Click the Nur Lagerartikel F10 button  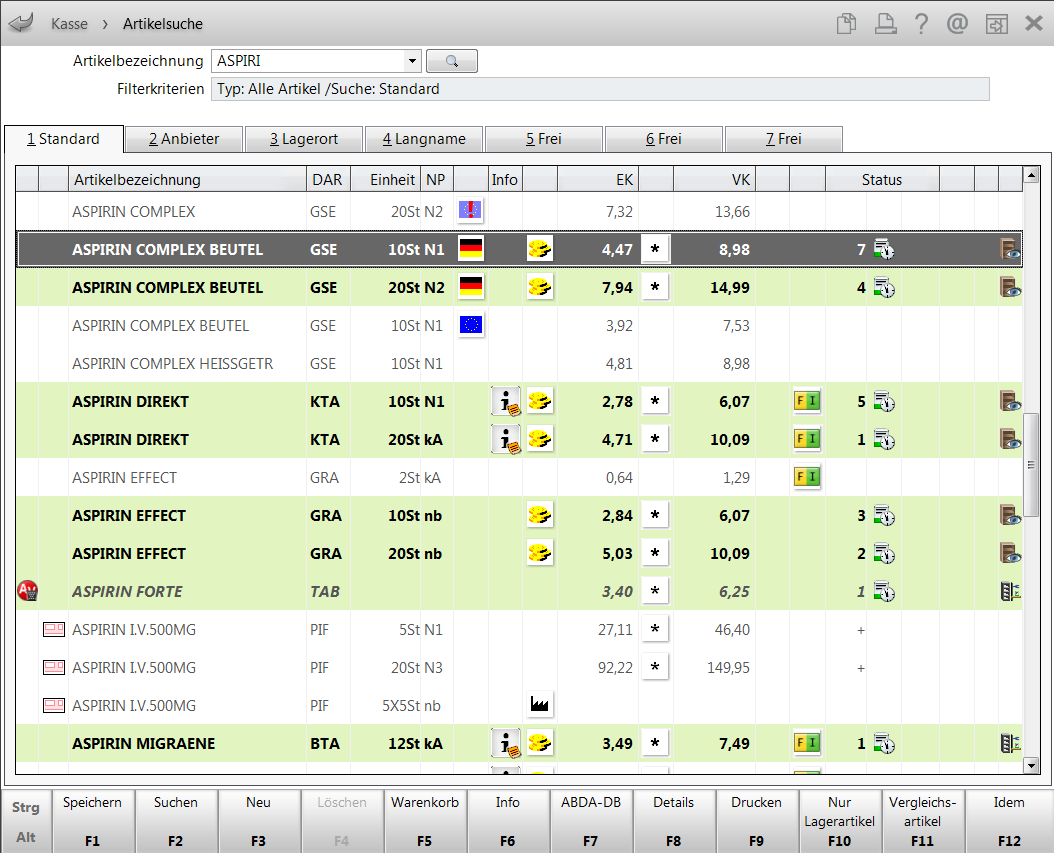840,821
